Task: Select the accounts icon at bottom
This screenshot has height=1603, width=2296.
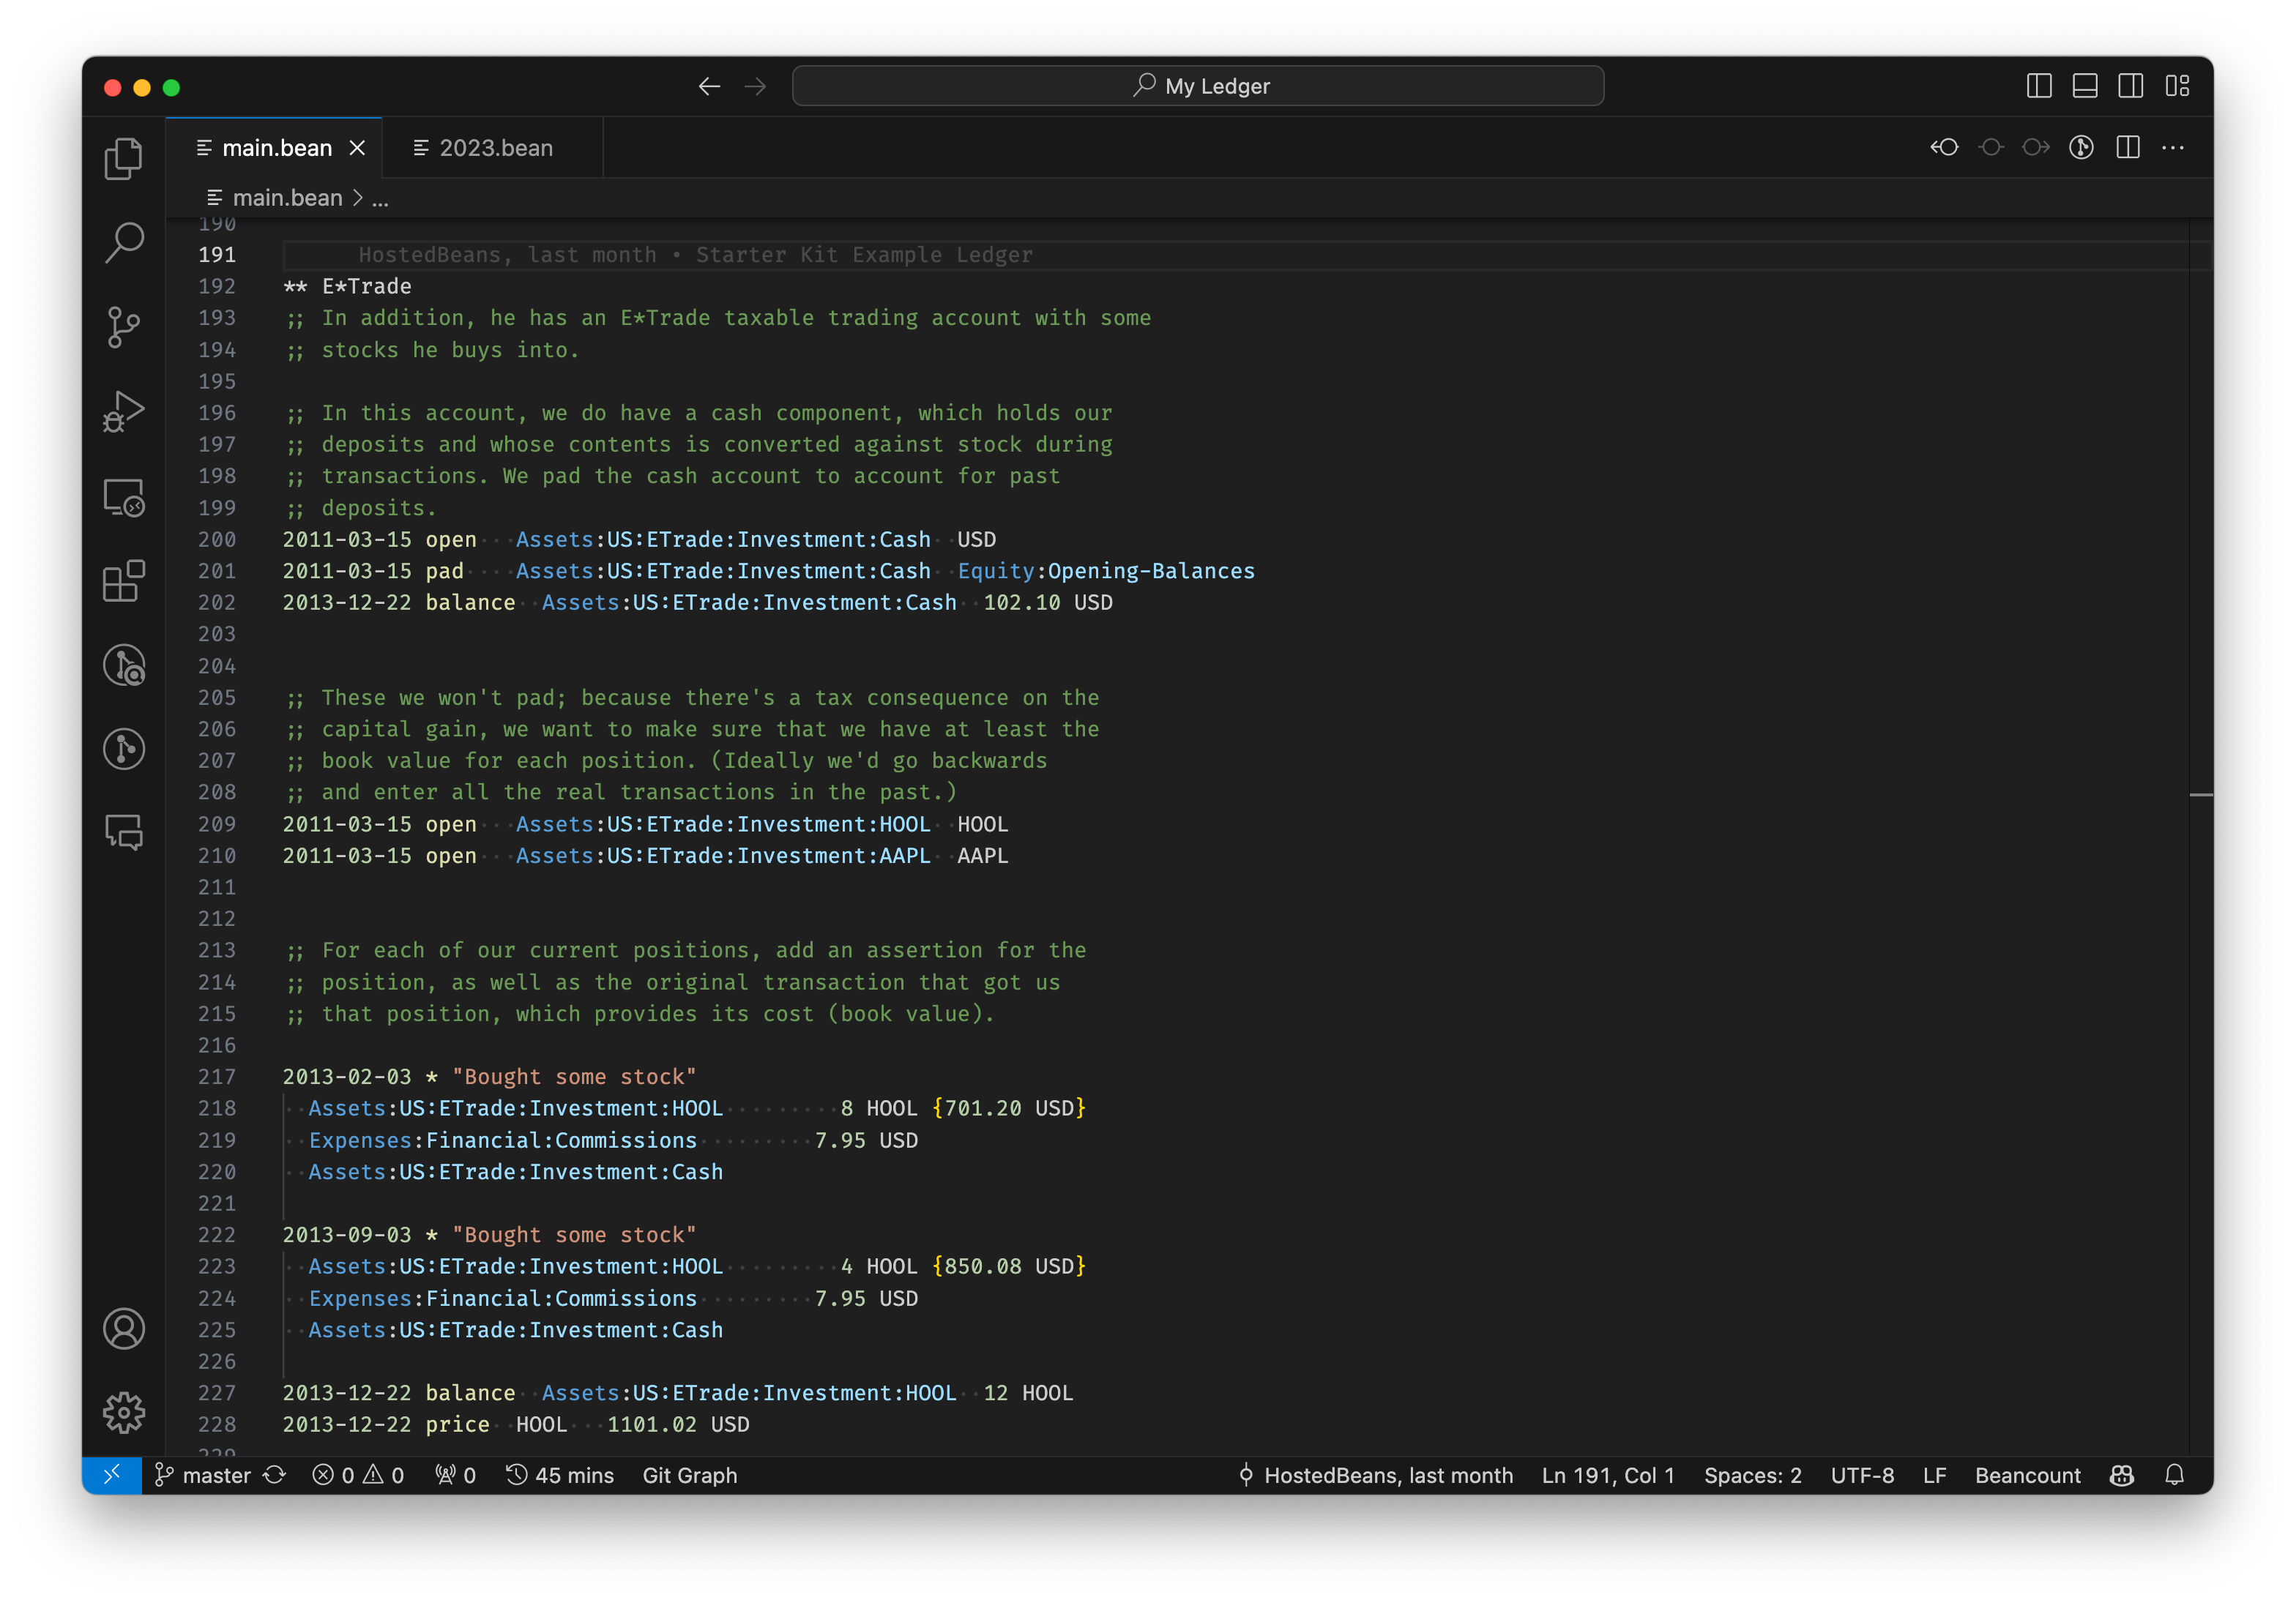Action: (x=124, y=1327)
